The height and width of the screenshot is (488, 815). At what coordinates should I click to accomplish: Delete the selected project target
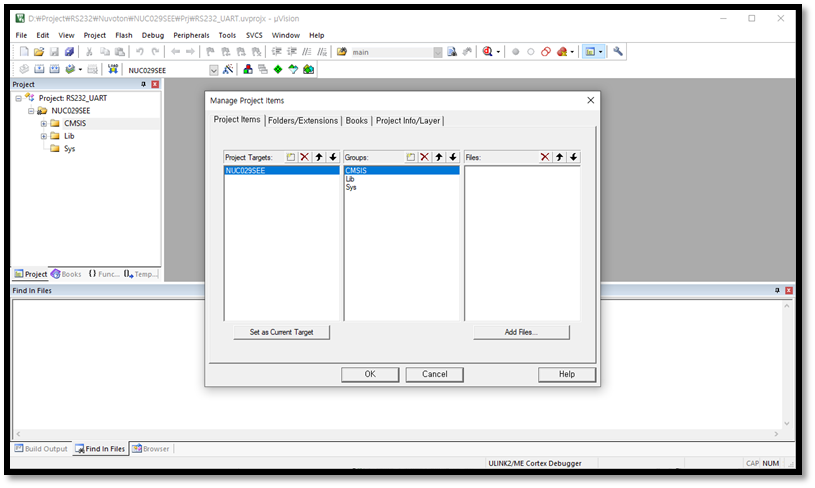coord(305,157)
